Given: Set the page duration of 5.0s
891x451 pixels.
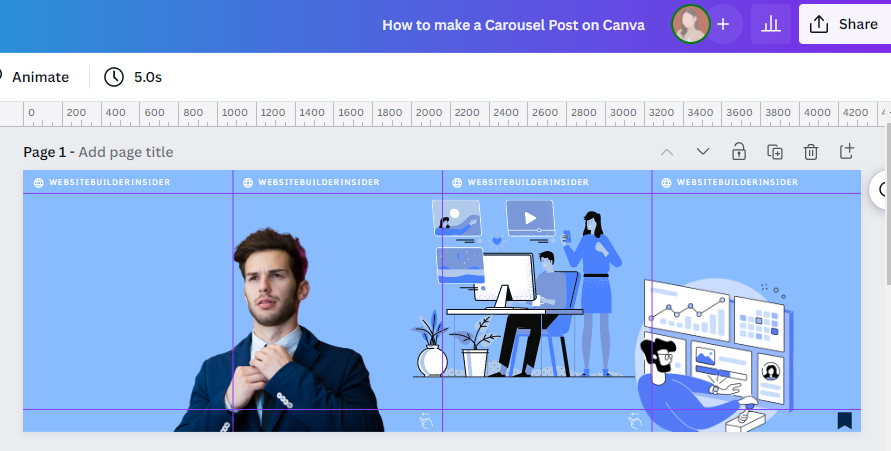Looking at the screenshot, I should pyautogui.click(x=148, y=77).
